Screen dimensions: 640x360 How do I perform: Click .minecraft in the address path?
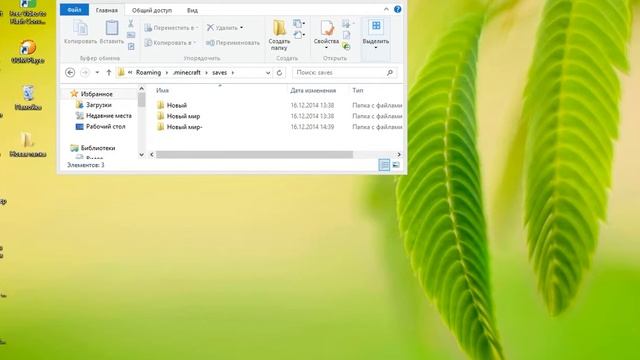tap(187, 73)
